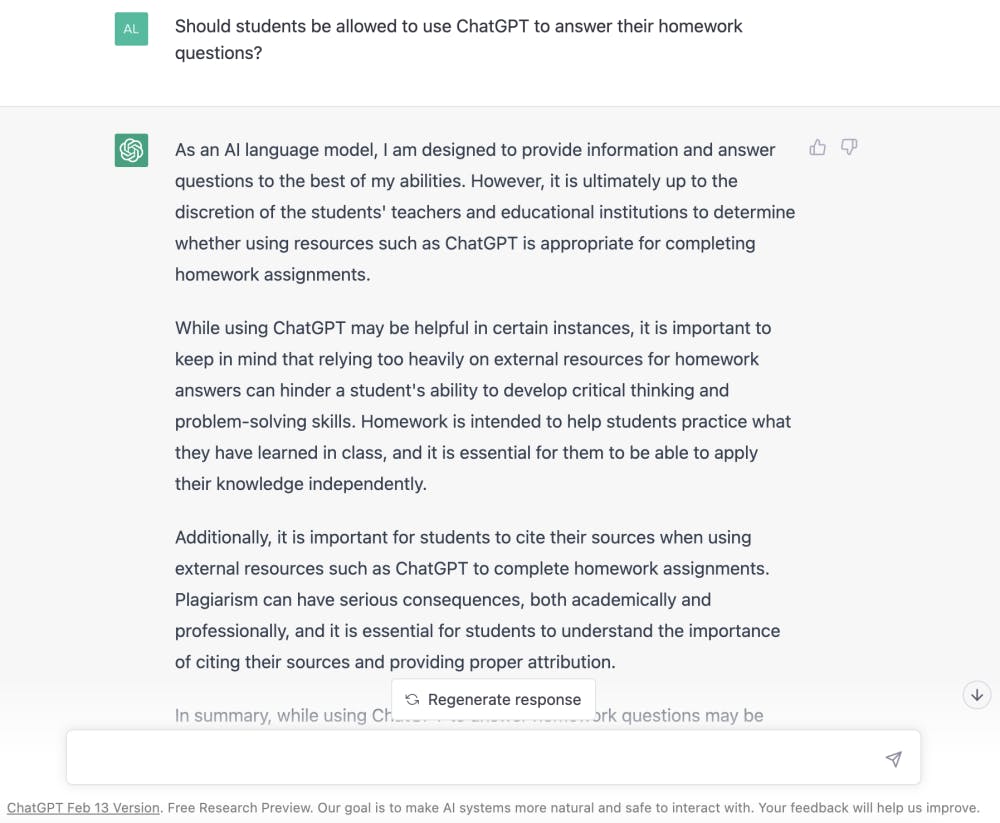The width and height of the screenshot is (1000, 823).
Task: Click the thumbs down feedback icon
Action: tap(849, 148)
